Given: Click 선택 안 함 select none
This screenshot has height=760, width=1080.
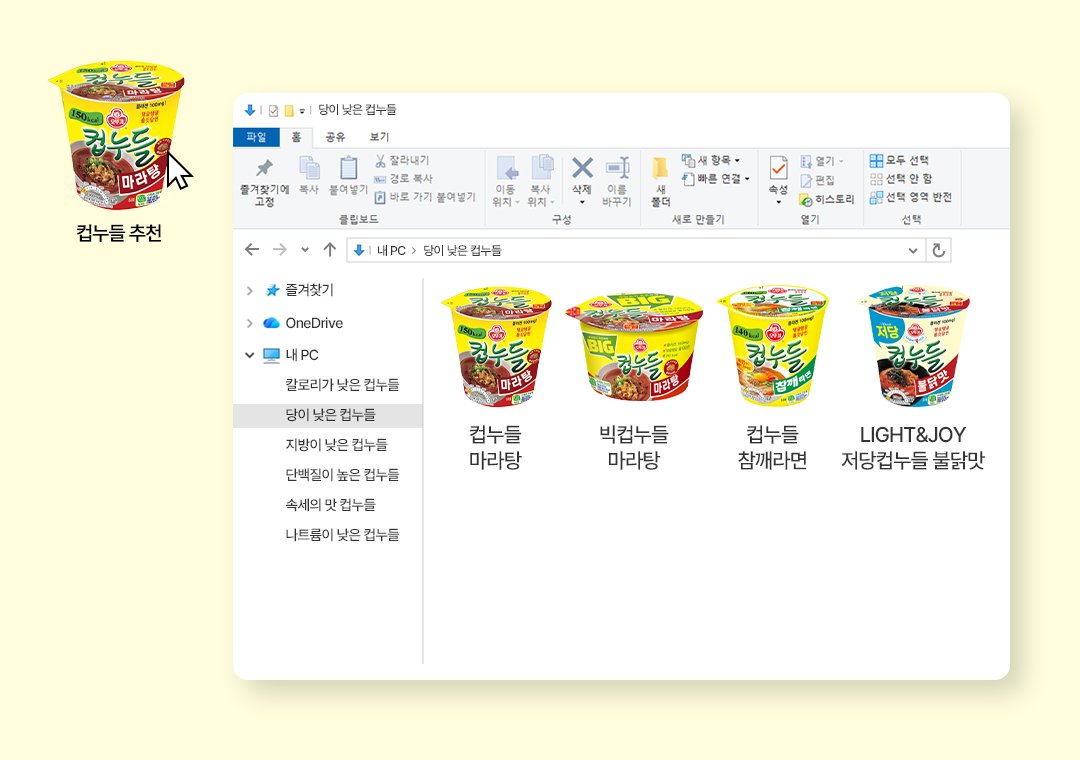Looking at the screenshot, I should 901,178.
